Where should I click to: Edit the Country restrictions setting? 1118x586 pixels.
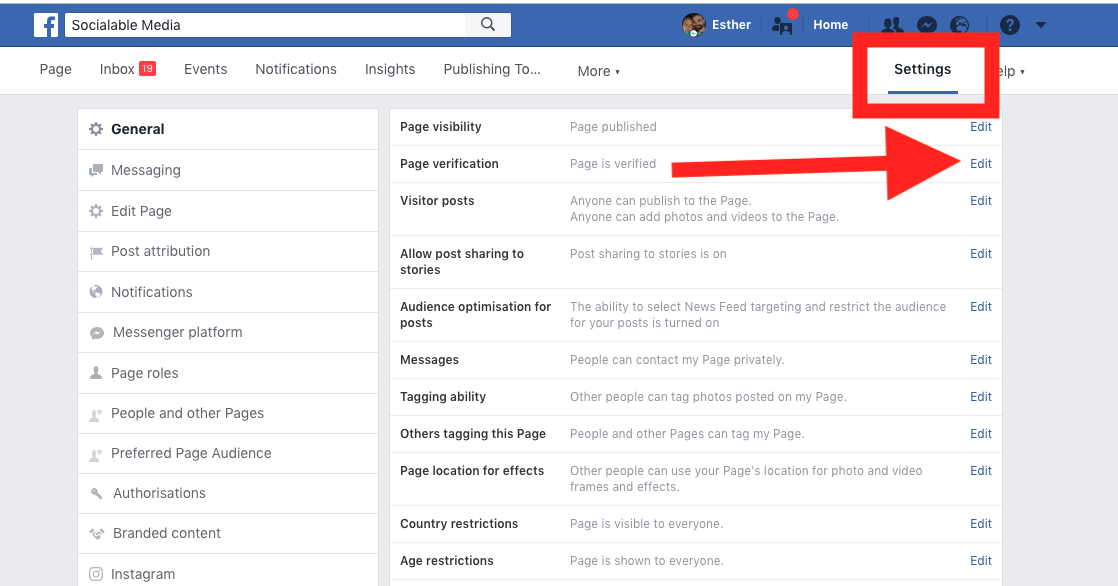(x=980, y=523)
